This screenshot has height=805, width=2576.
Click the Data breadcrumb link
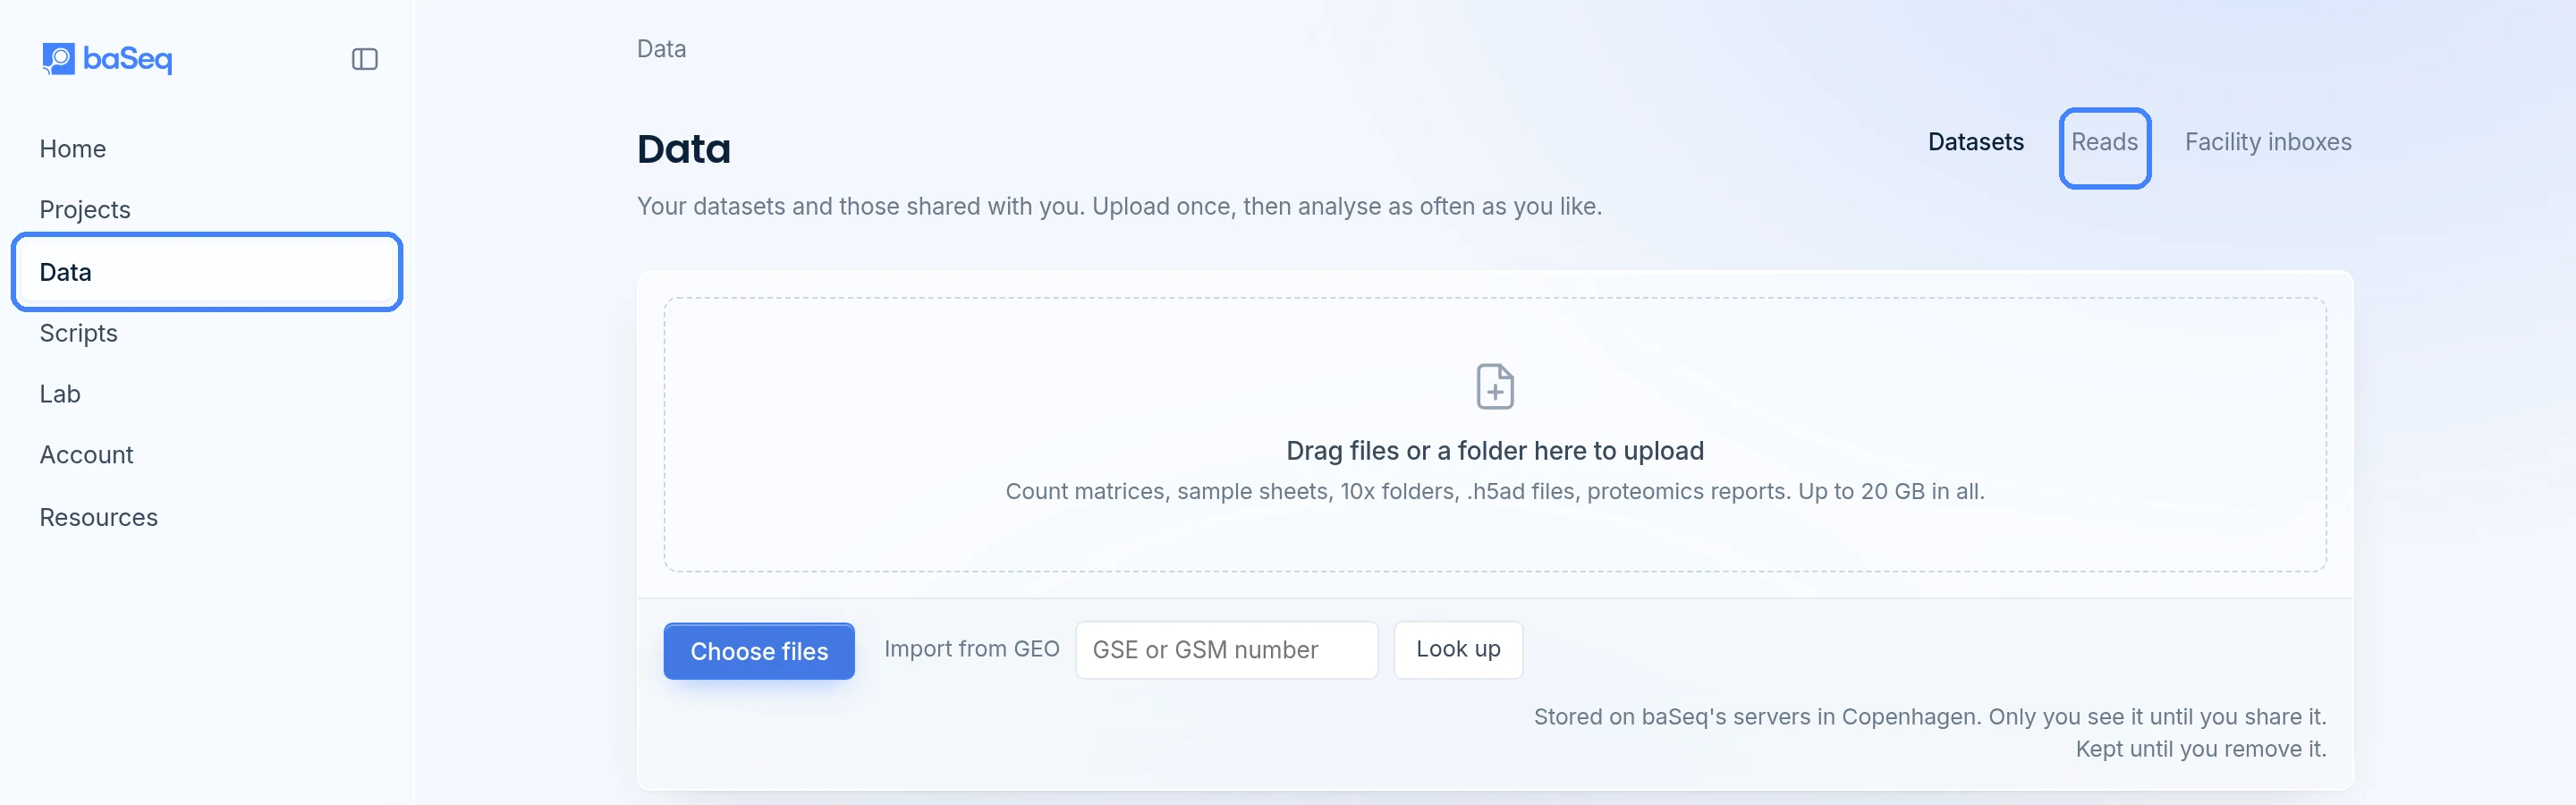click(661, 49)
